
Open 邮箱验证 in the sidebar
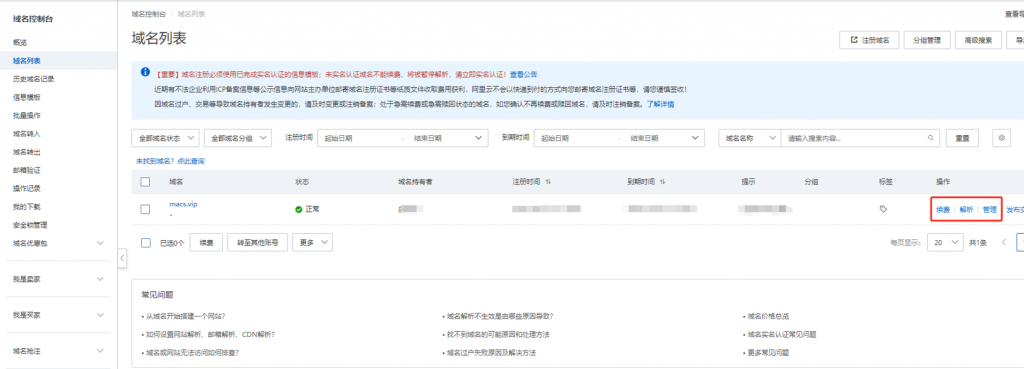tap(27, 170)
